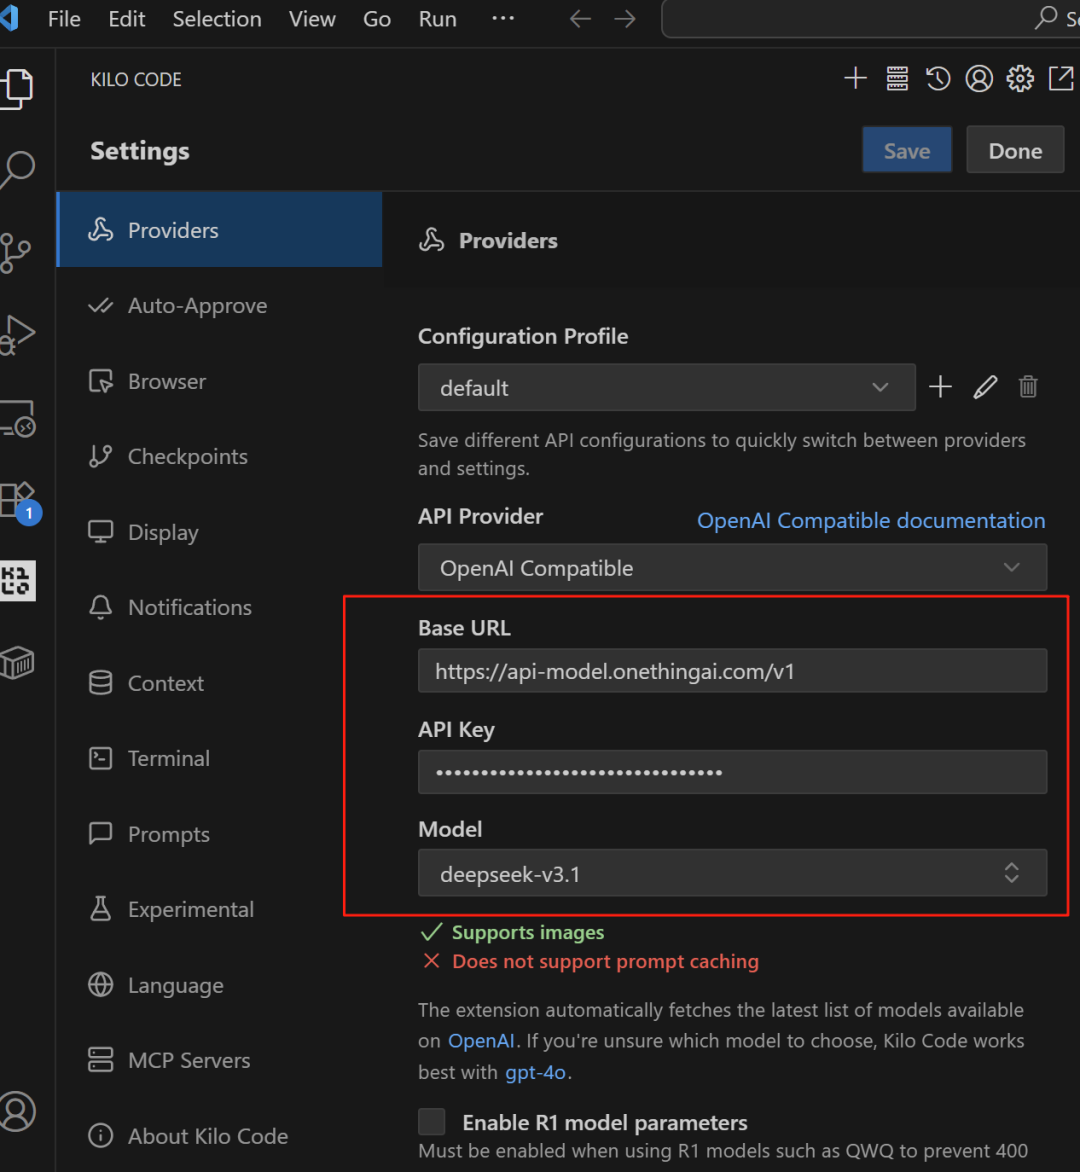The image size is (1080, 1172).
Task: Open Source Control in activity bar
Action: pos(17,252)
